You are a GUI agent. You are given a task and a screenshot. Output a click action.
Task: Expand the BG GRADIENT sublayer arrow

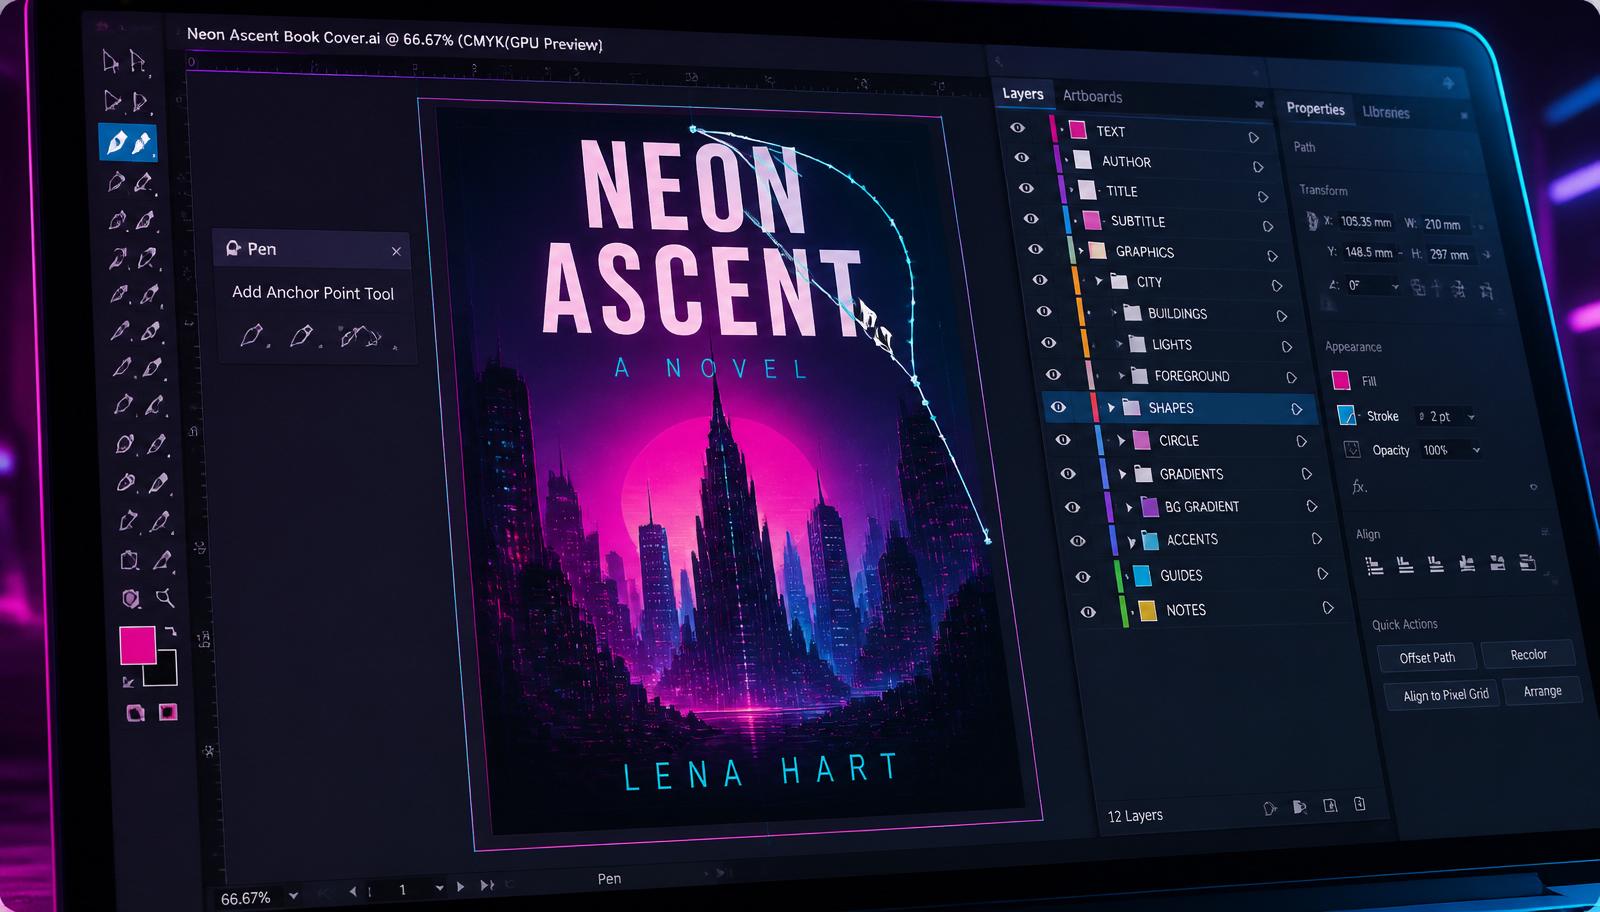1129,508
